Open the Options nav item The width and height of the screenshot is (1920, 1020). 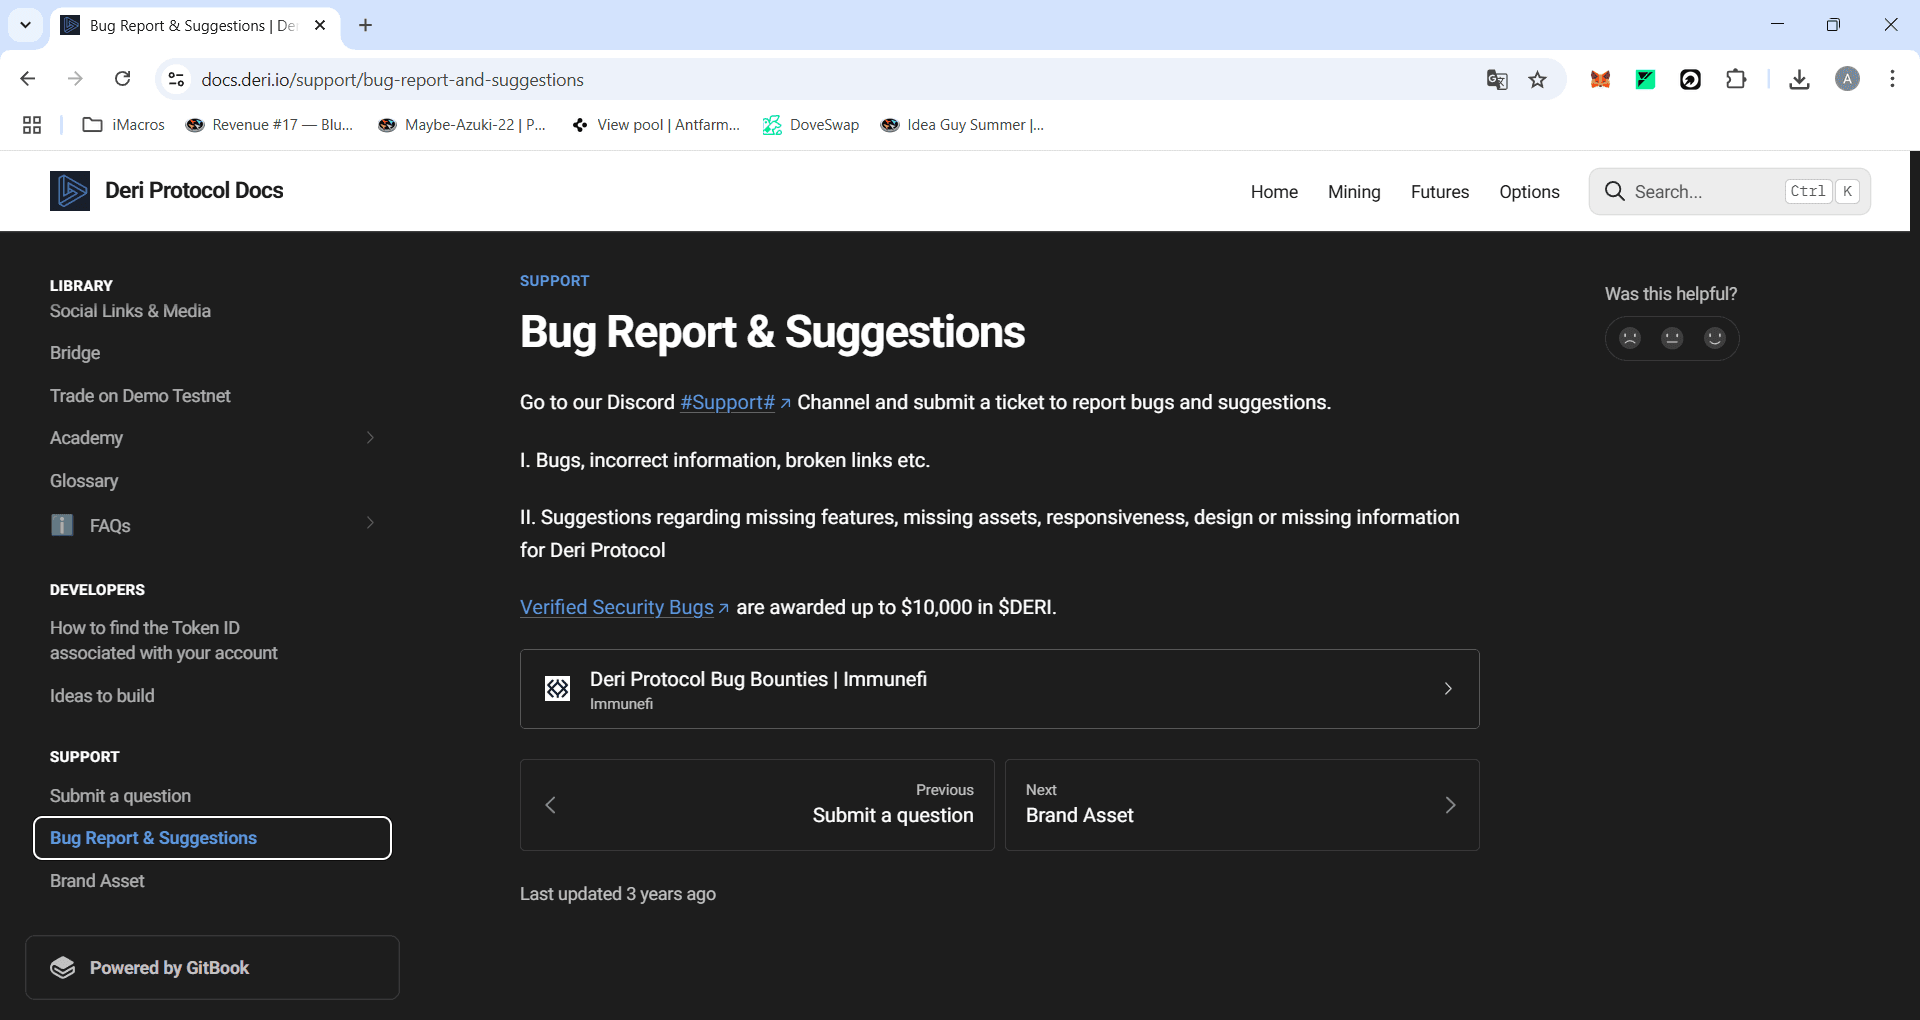(x=1529, y=191)
